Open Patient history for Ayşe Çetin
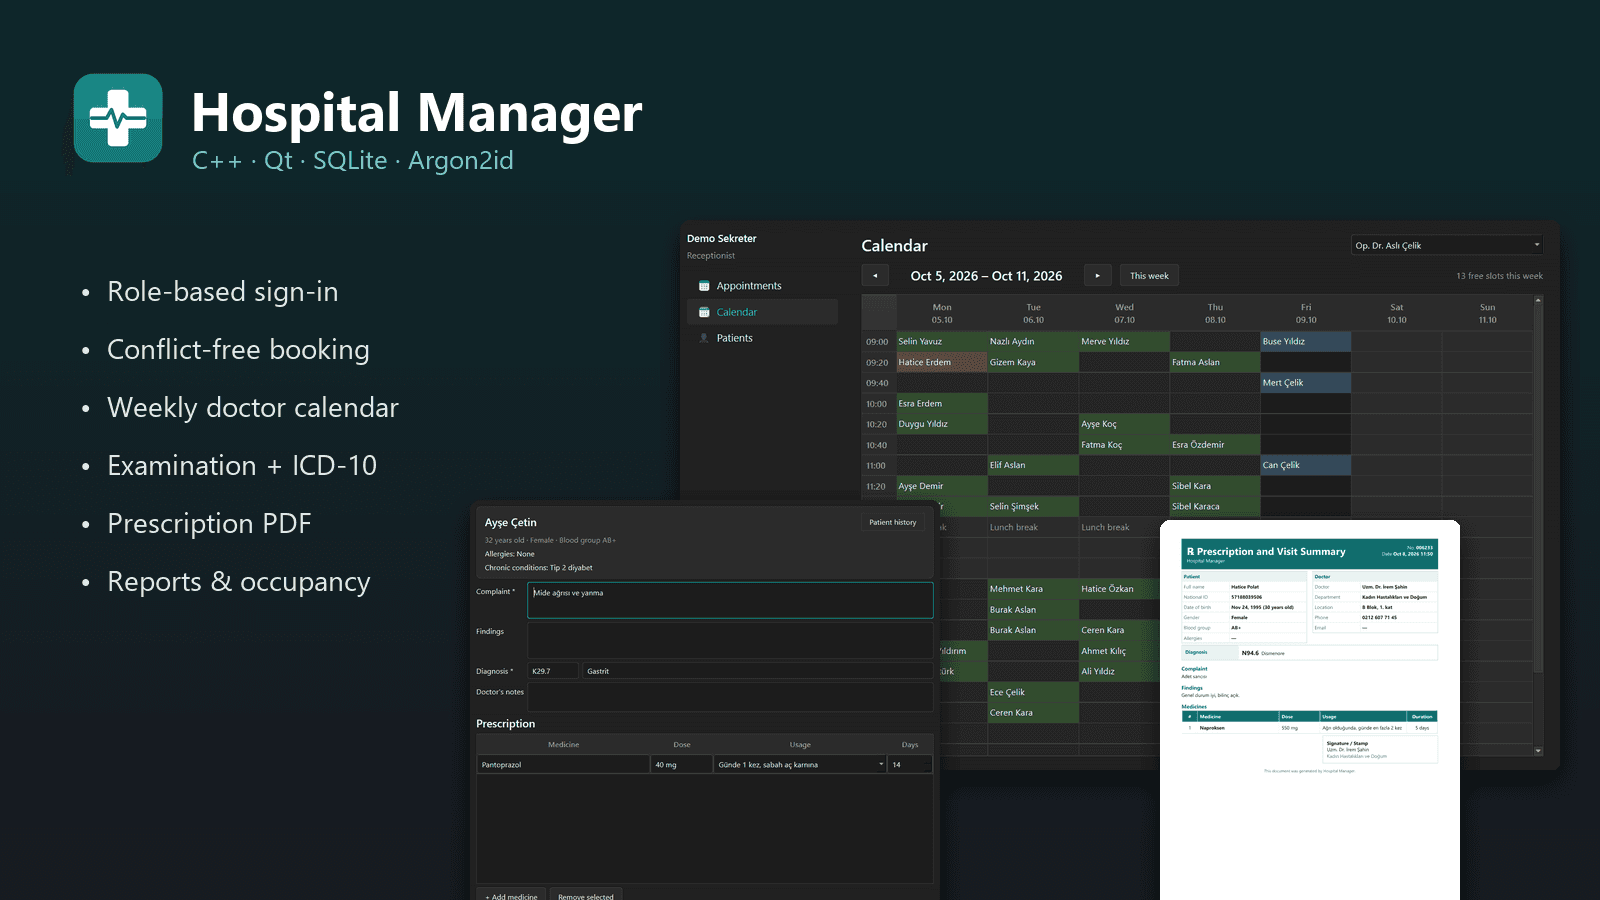This screenshot has height=900, width=1600. tap(892, 522)
